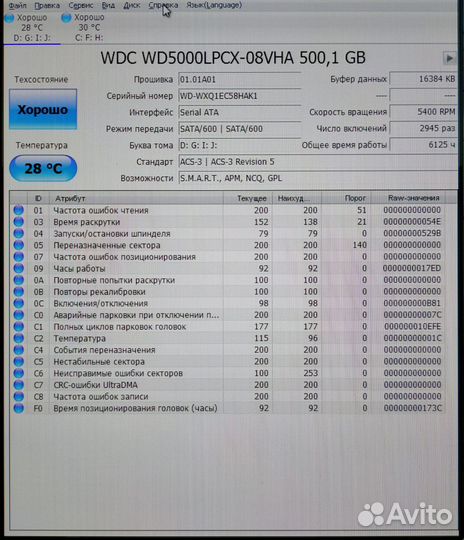Open the Правка menu
The height and width of the screenshot is (540, 464).
click(x=47, y=6)
